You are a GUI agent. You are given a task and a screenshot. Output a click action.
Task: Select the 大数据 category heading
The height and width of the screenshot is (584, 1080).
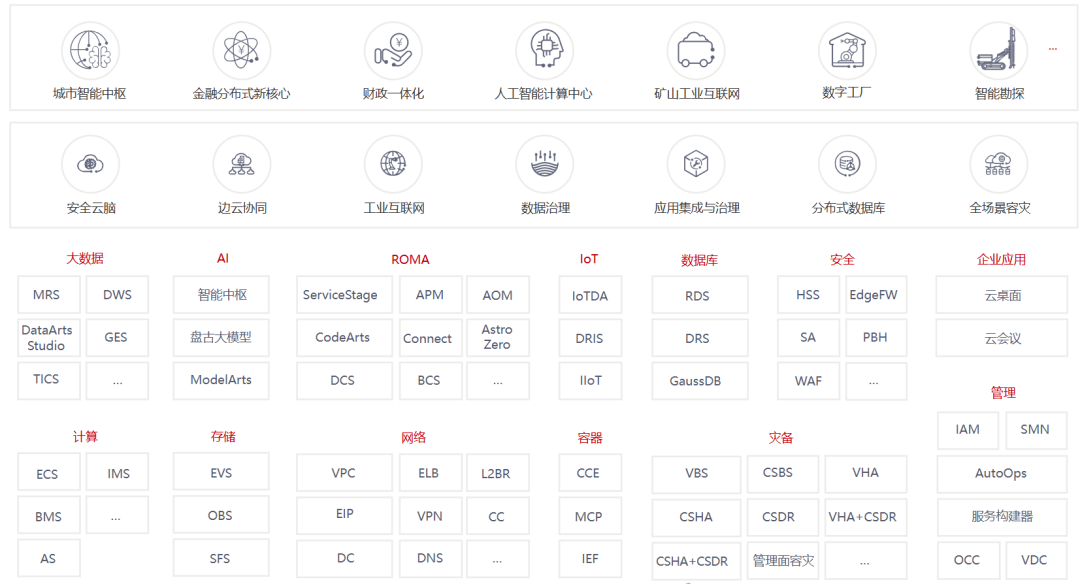pos(85,258)
